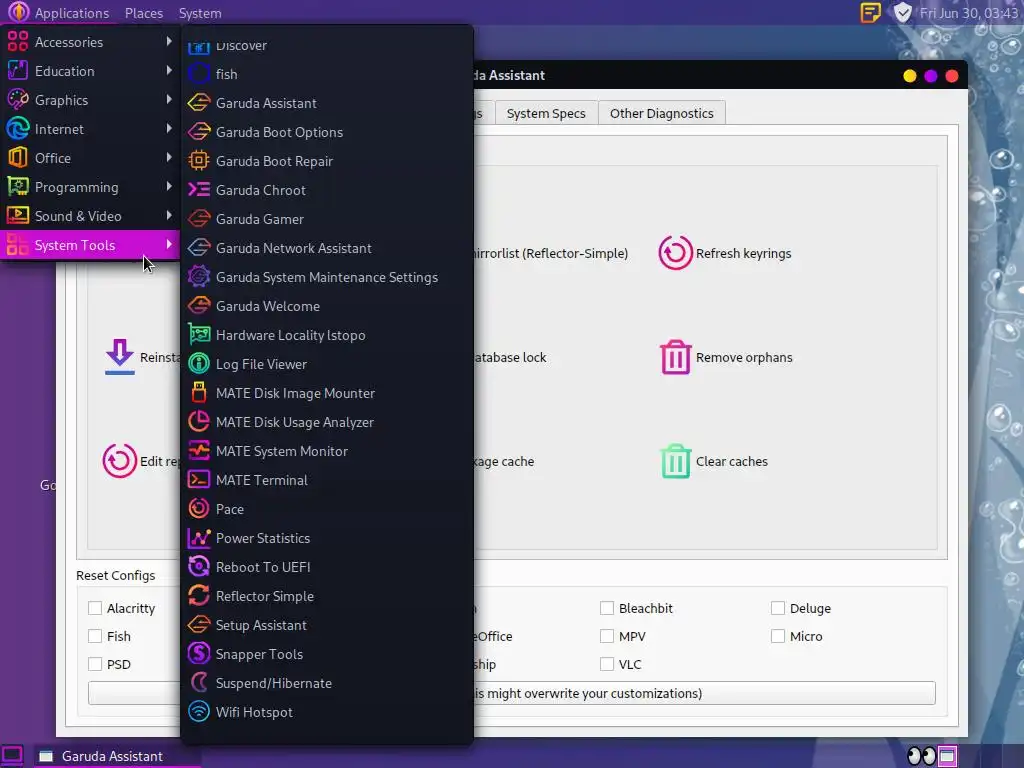Click the Hardware Locality lstopo icon

199,335
